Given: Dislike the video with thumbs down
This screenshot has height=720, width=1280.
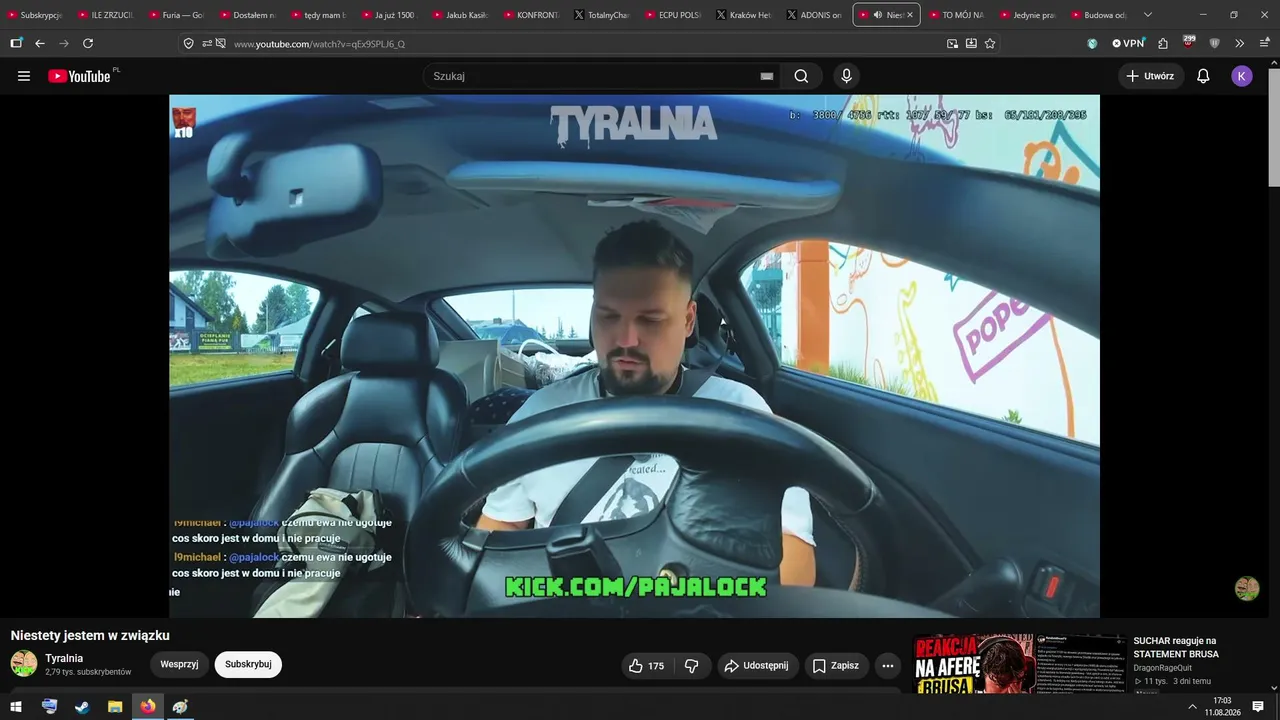Looking at the screenshot, I should pyautogui.click(x=692, y=666).
